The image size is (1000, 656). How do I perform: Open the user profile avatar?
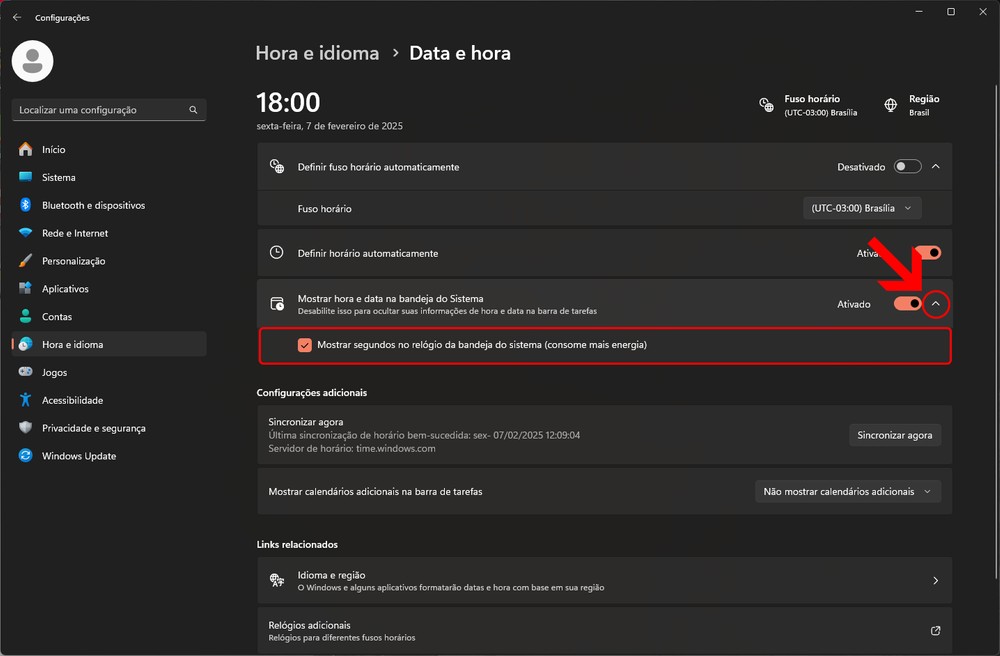click(x=31, y=62)
